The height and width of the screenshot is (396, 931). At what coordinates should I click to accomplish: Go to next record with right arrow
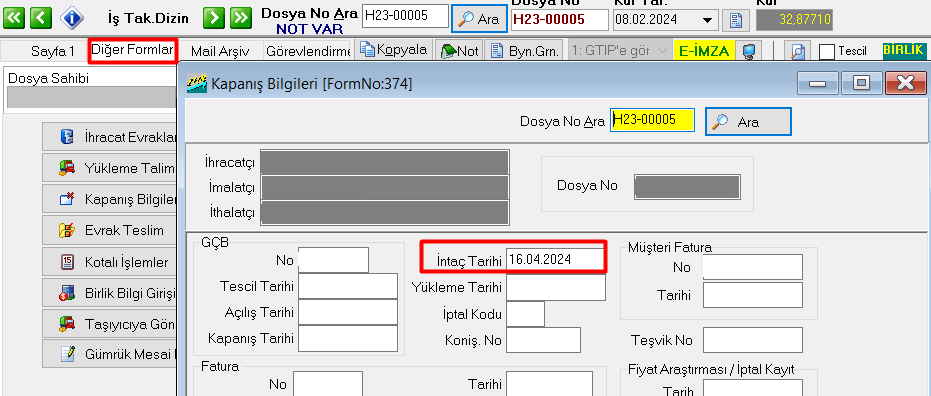[x=213, y=18]
